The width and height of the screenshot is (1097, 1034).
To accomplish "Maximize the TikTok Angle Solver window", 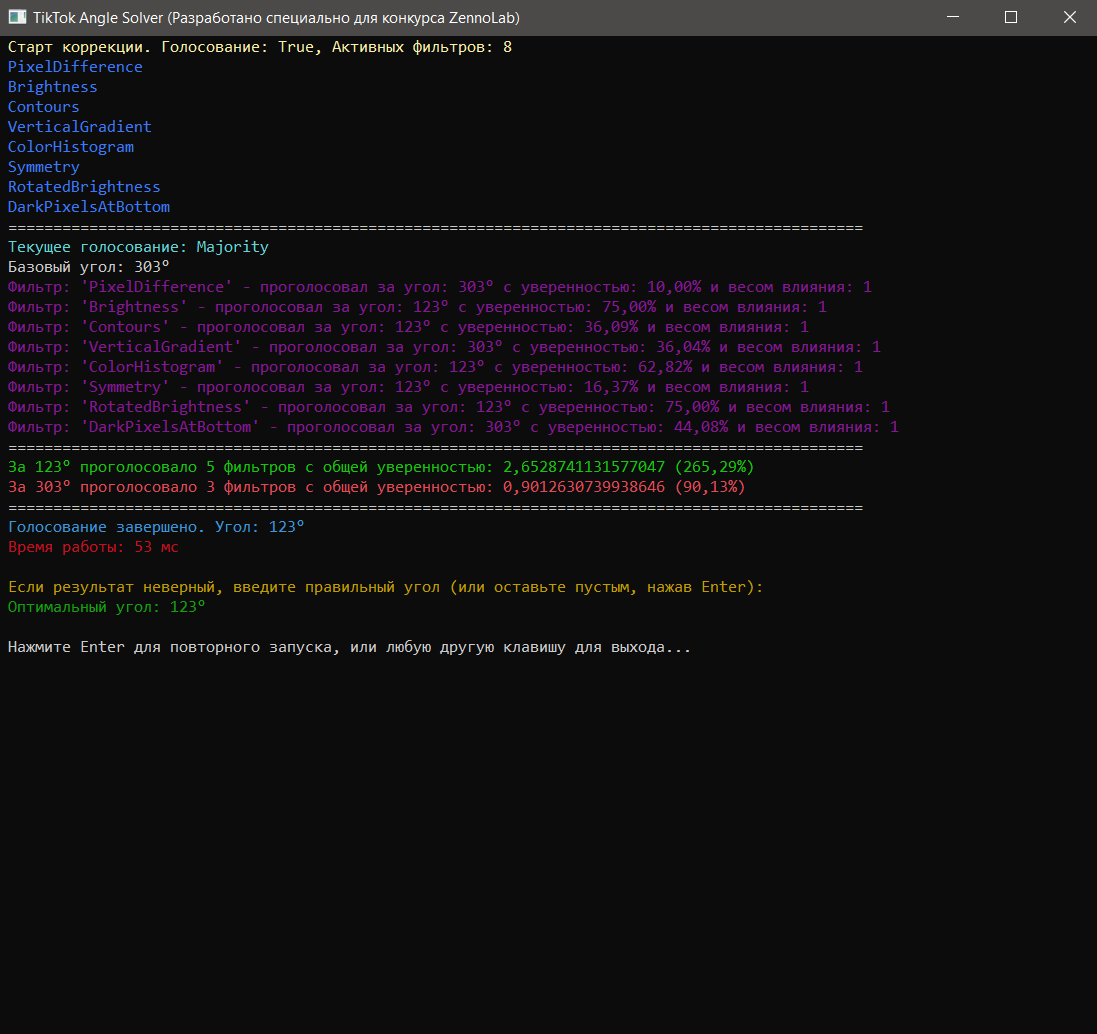I will click(x=1011, y=18).
